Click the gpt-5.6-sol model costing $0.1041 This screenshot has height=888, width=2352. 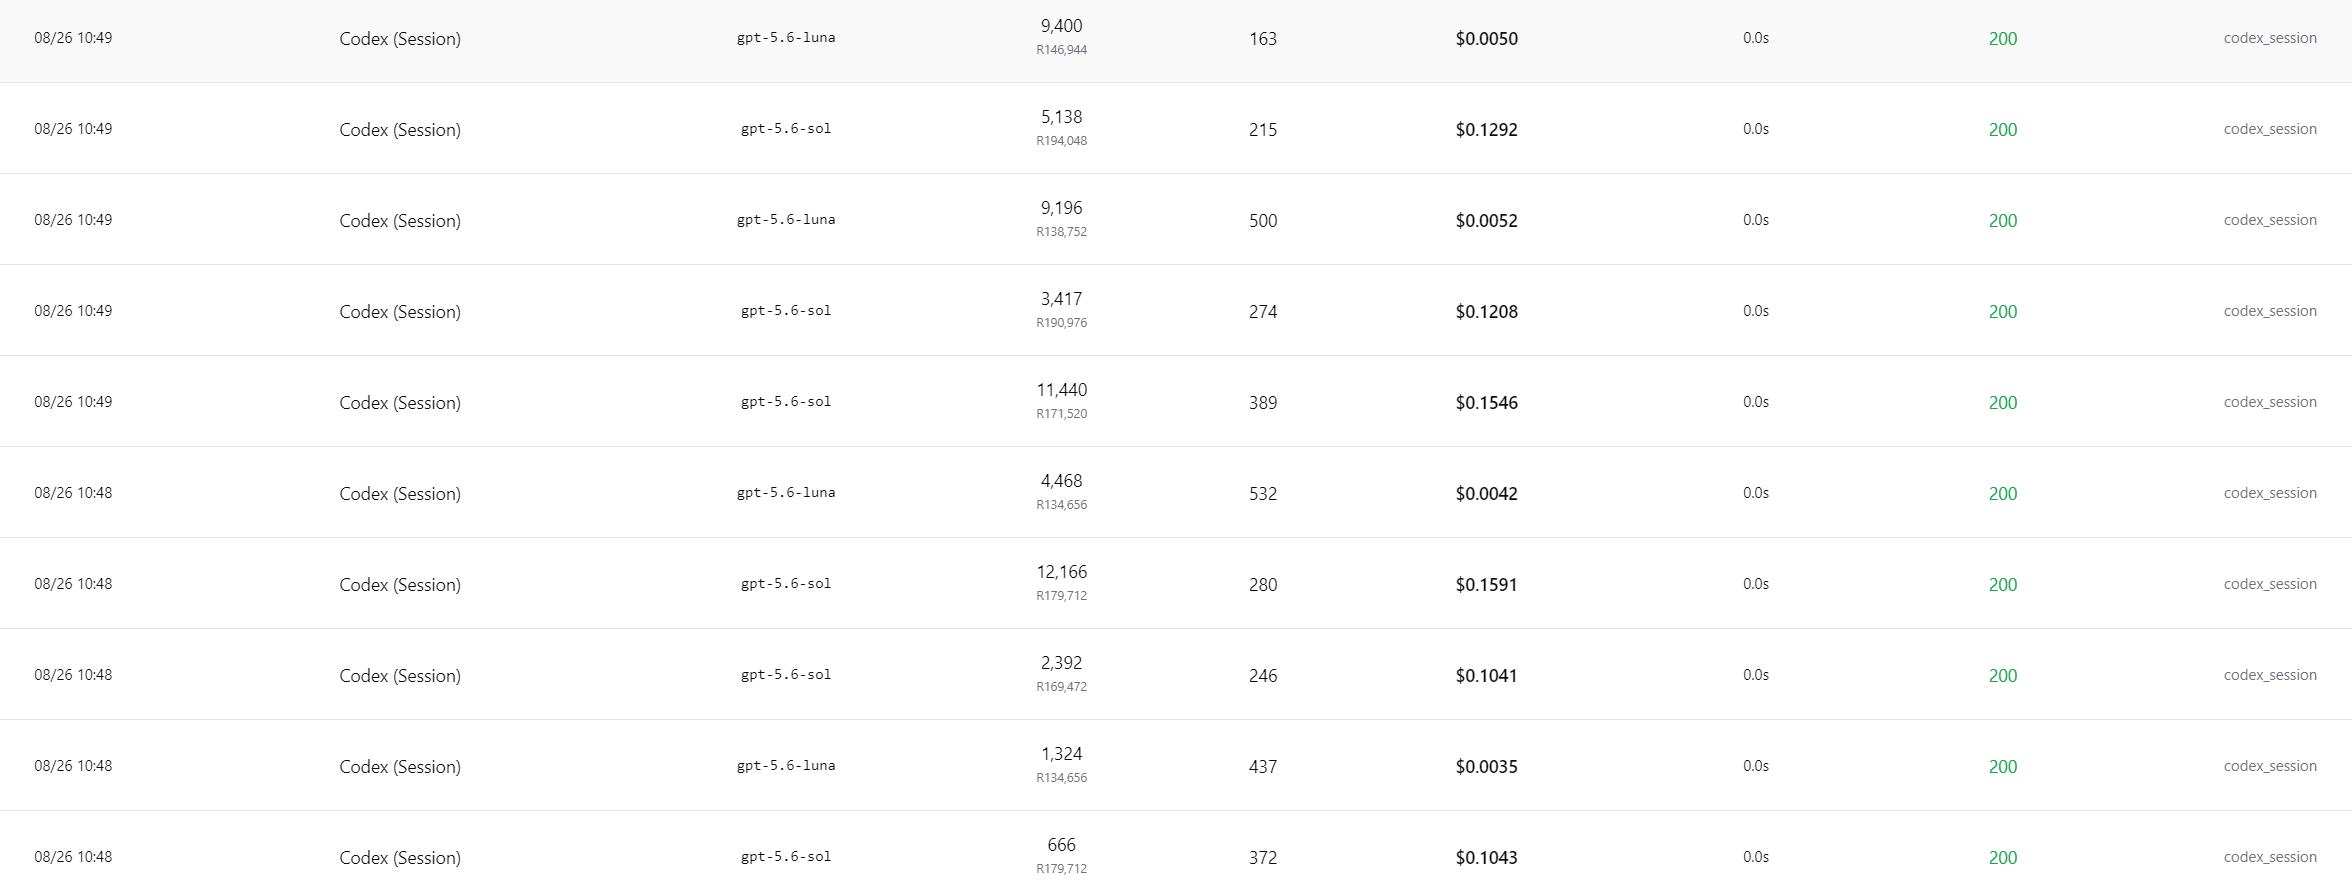(786, 675)
